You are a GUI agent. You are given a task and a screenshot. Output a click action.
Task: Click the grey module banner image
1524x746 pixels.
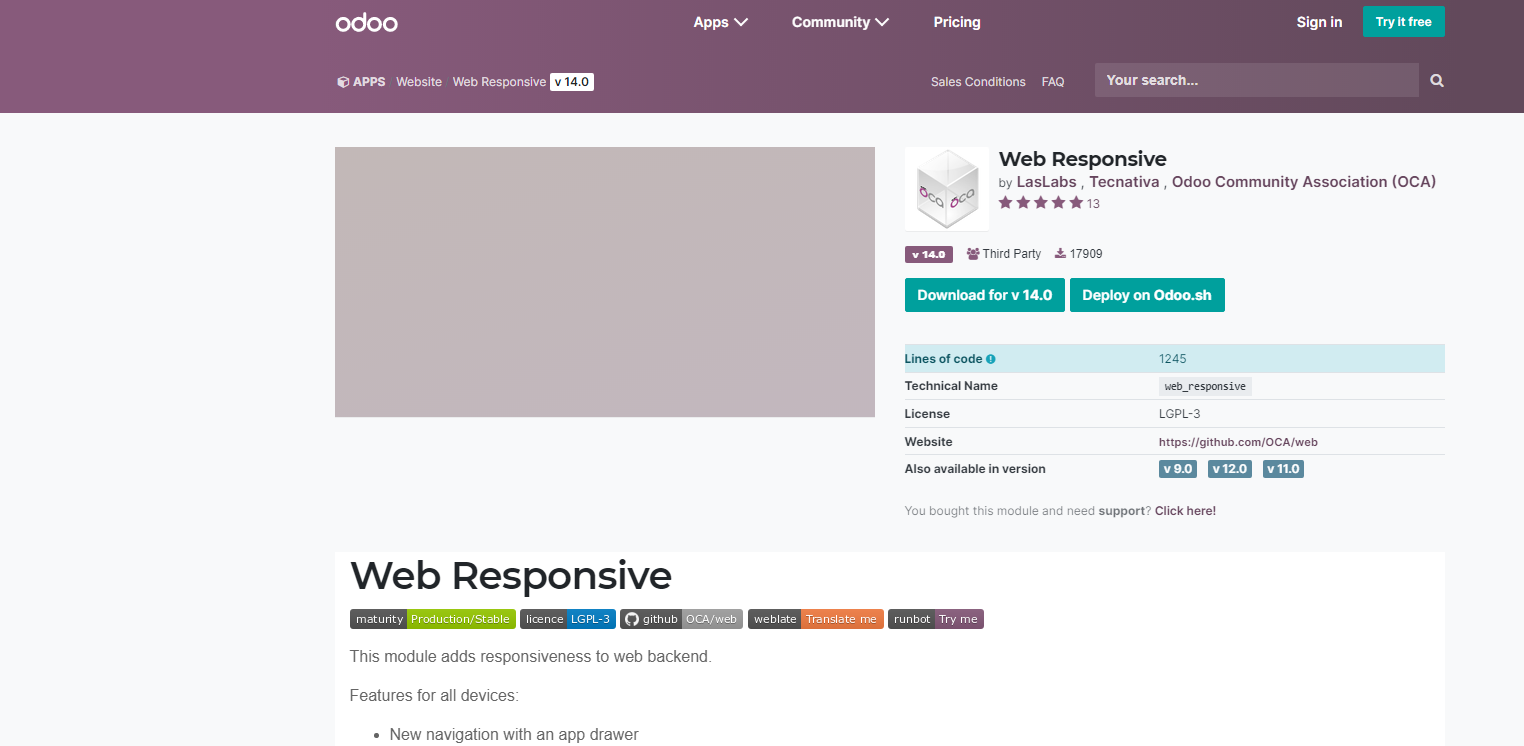605,282
